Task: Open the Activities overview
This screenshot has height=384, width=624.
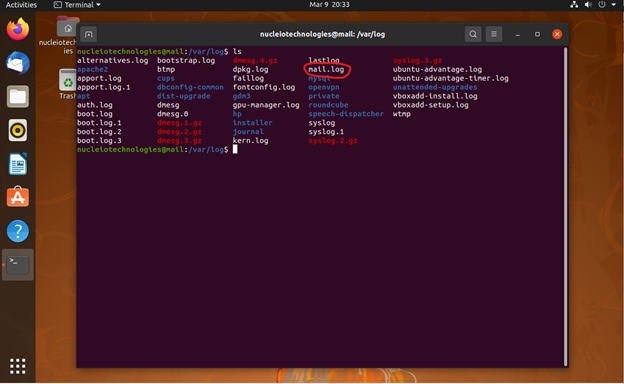Action: [21, 5]
